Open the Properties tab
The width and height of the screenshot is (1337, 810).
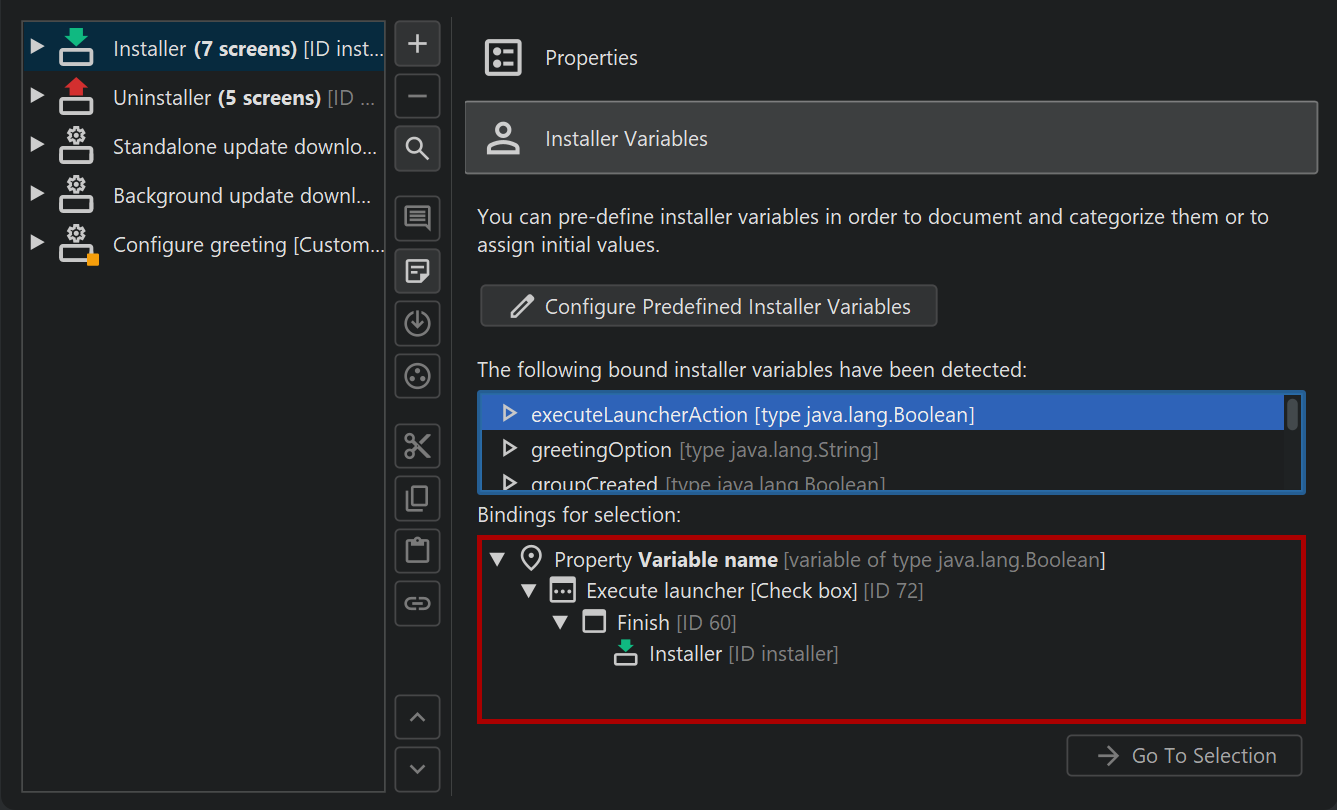(x=591, y=58)
